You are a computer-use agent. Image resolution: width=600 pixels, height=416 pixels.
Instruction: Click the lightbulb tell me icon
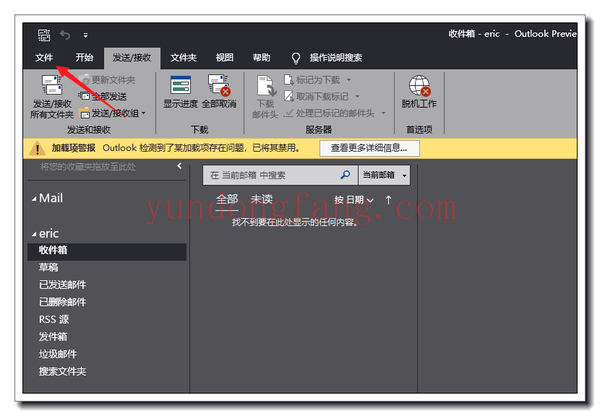[296, 58]
